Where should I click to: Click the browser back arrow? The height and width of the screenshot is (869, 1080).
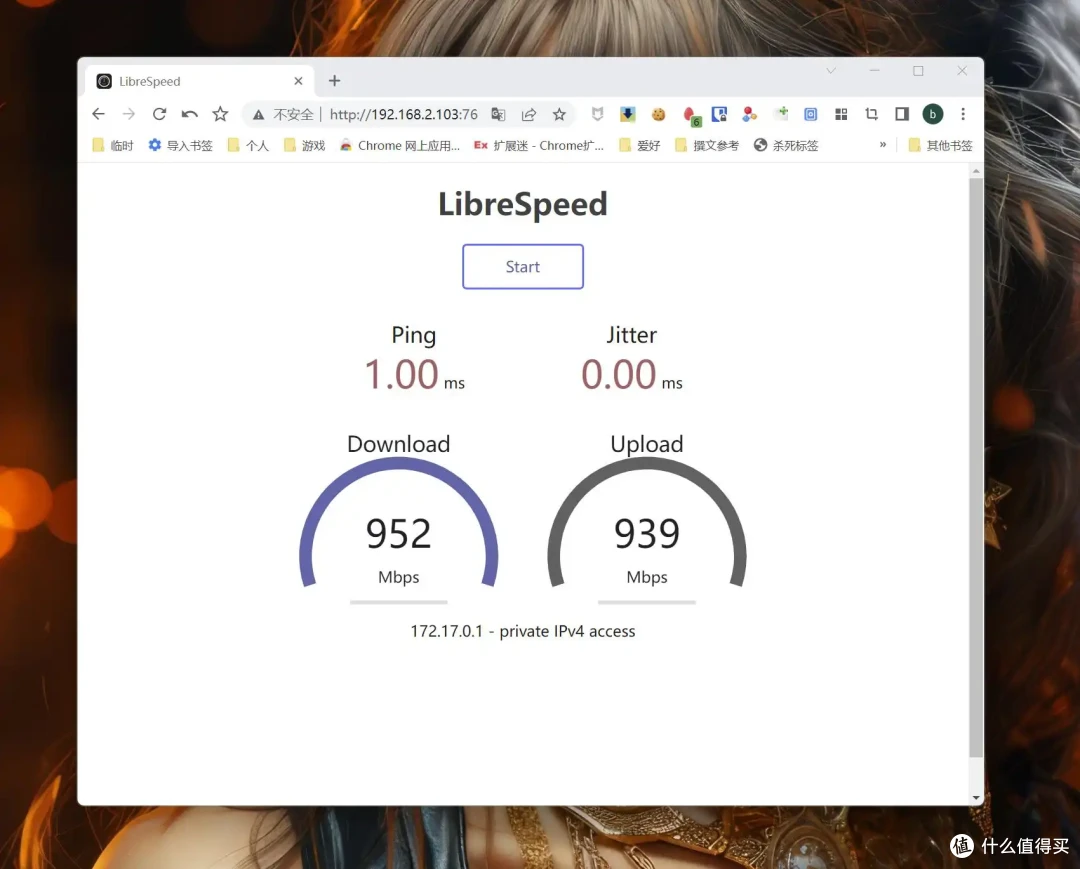click(x=98, y=114)
